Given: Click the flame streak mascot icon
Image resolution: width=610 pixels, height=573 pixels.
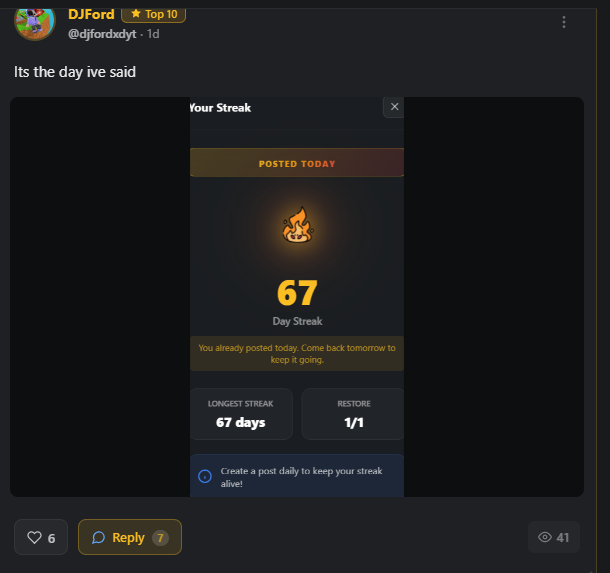Looking at the screenshot, I should point(298,225).
